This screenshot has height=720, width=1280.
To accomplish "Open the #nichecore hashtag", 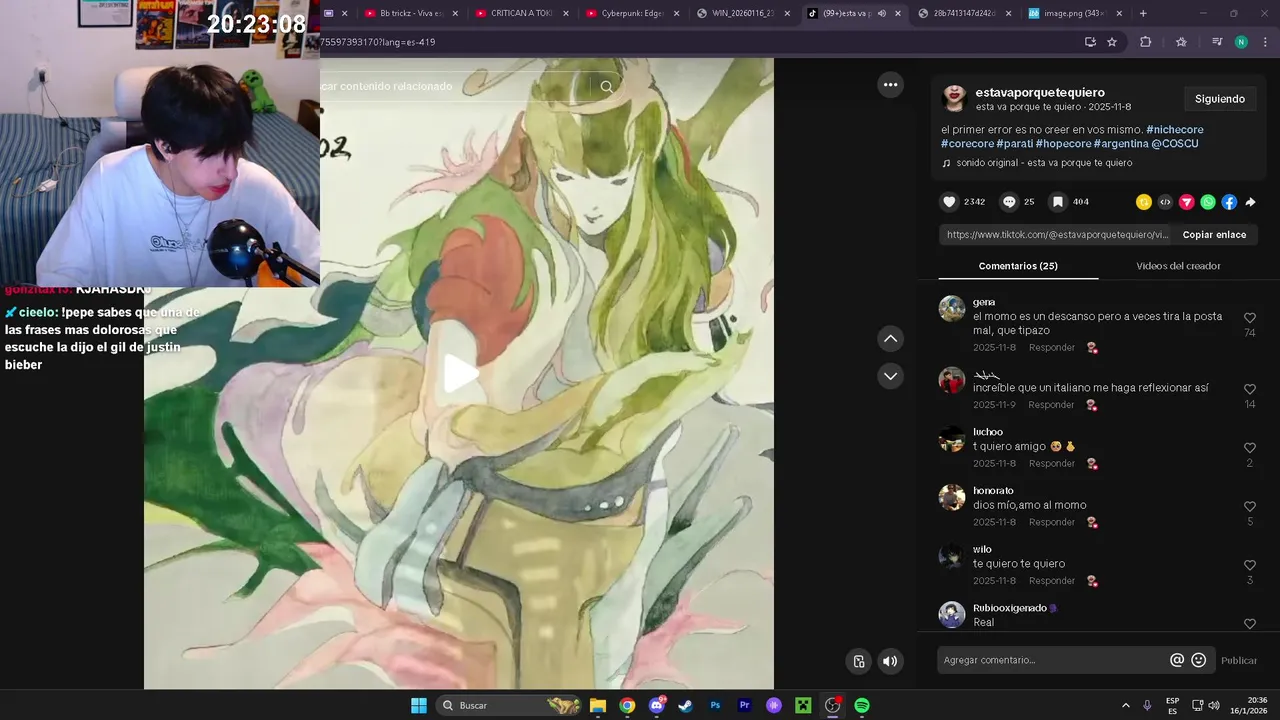I will pos(1175,130).
